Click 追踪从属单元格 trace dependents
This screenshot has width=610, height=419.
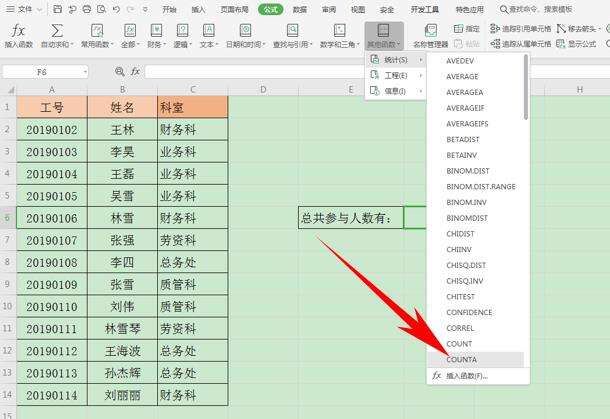point(521,44)
